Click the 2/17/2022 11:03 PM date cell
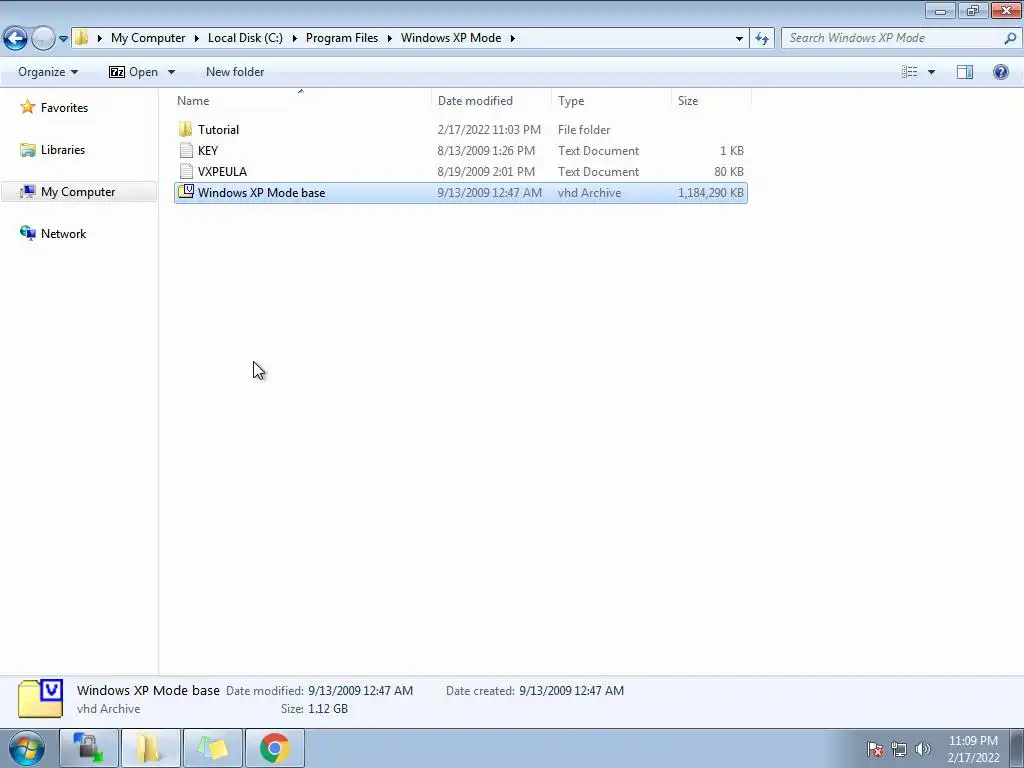 click(x=489, y=129)
